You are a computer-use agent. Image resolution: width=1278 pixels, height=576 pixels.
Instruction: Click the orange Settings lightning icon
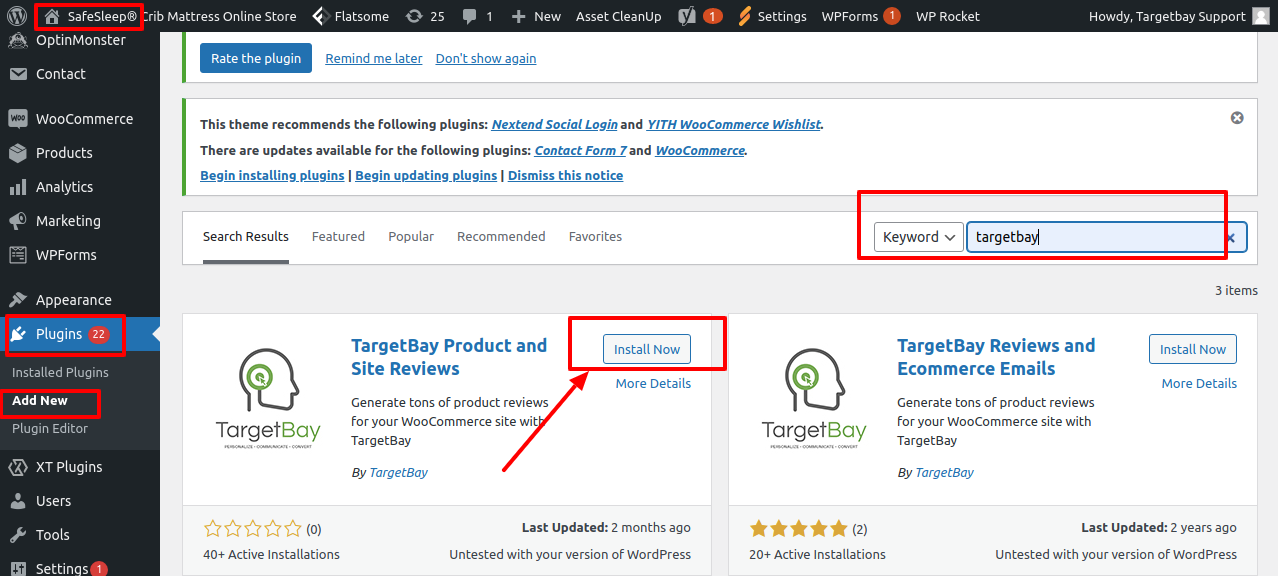[745, 16]
